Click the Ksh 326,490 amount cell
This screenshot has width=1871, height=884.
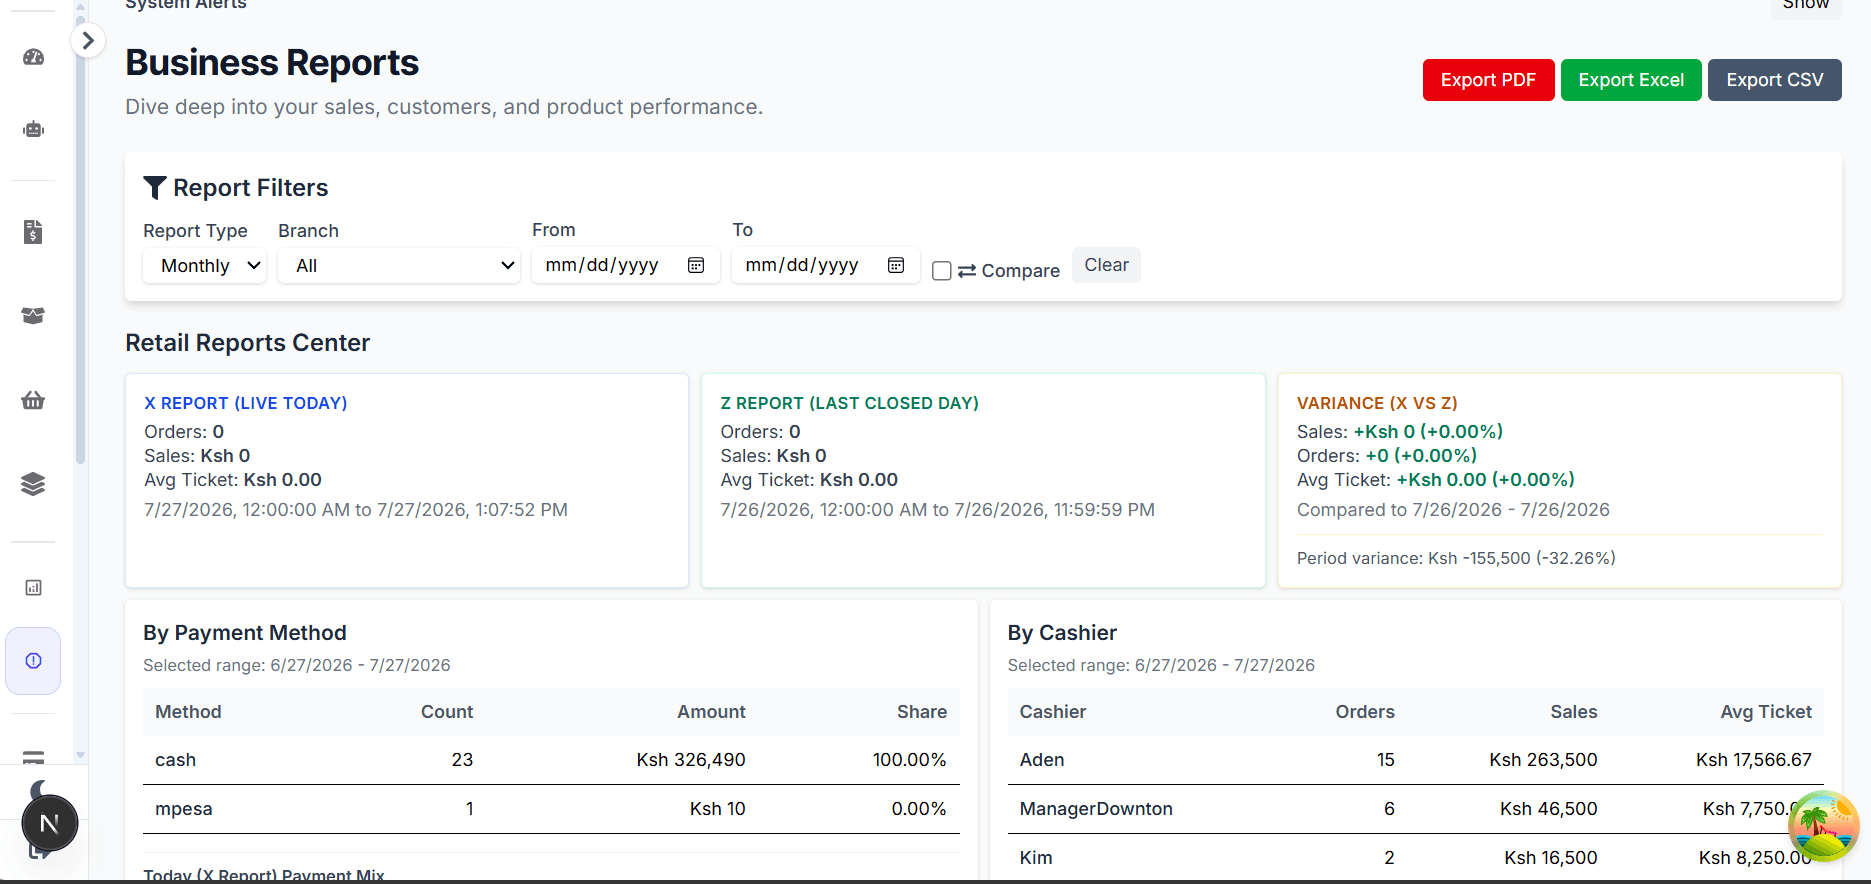(x=691, y=760)
